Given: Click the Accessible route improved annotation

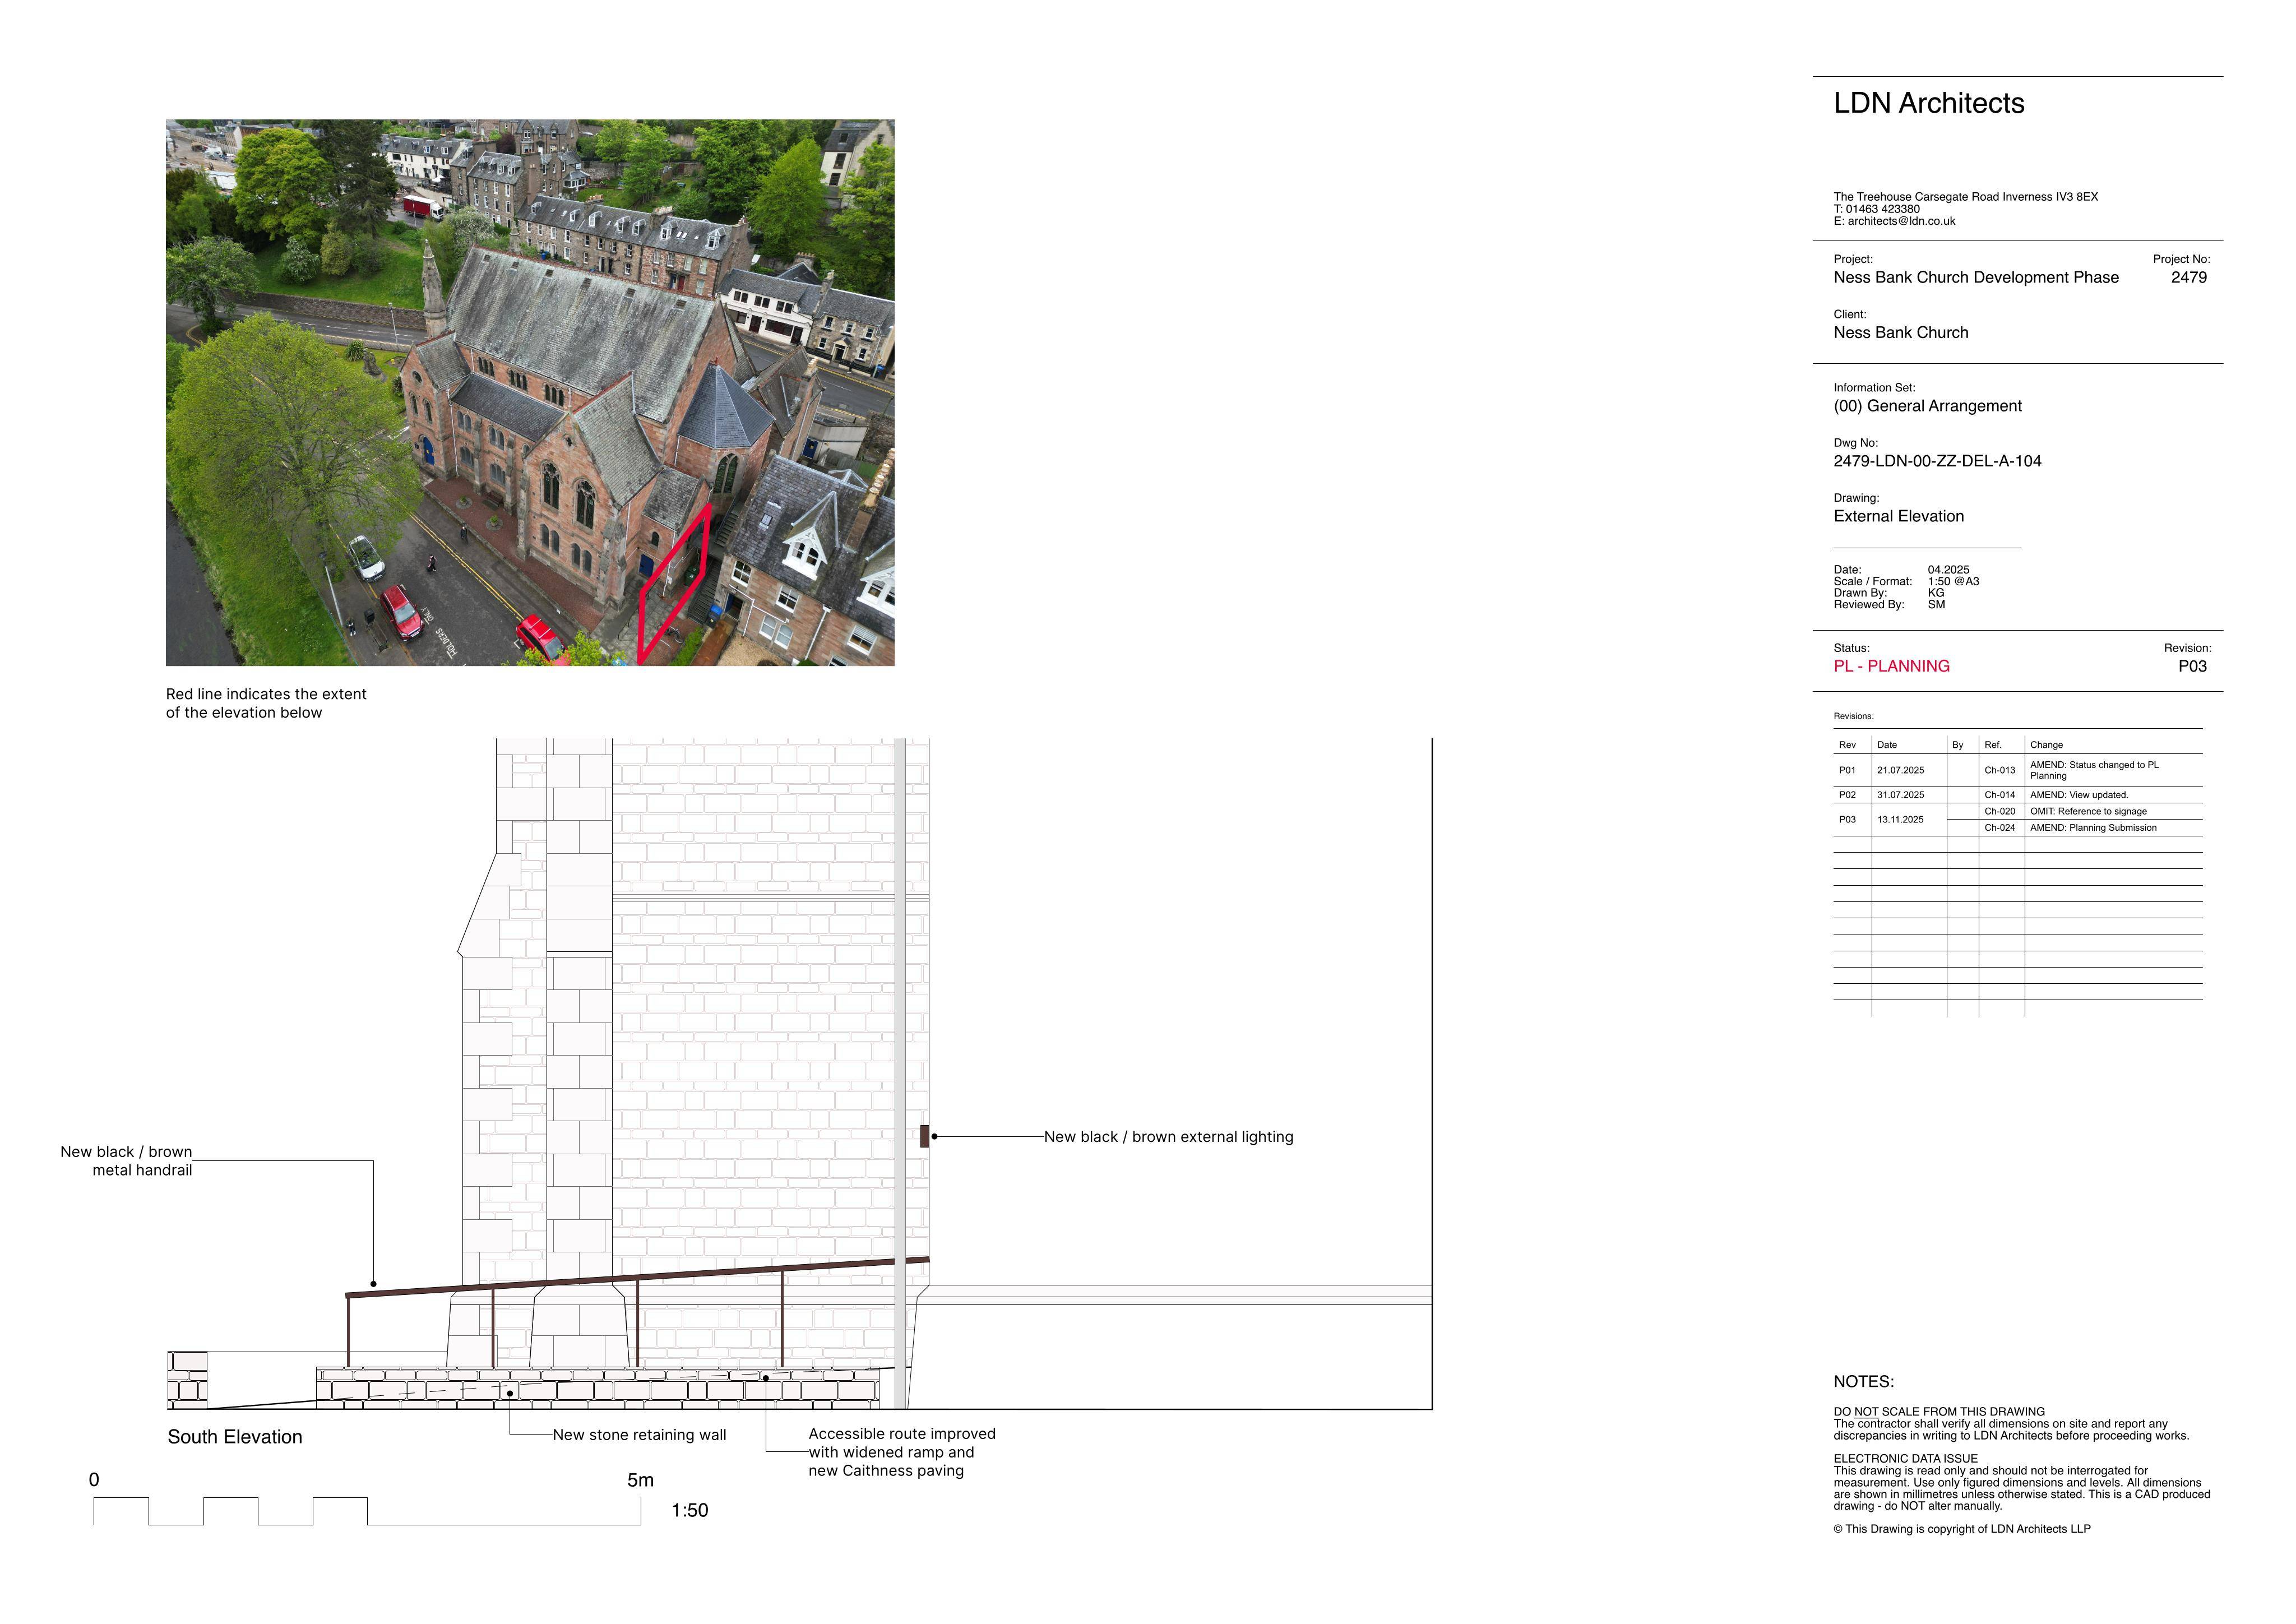Looking at the screenshot, I should (901, 1452).
